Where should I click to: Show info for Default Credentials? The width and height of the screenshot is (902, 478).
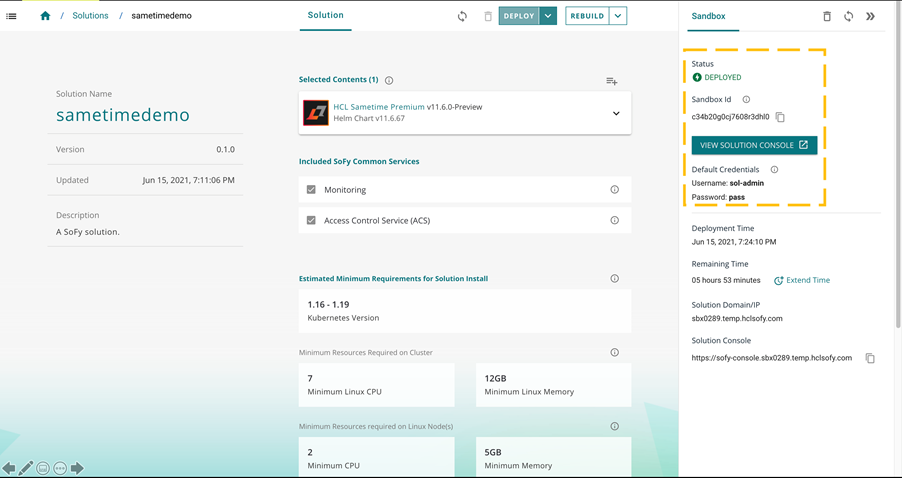point(774,170)
